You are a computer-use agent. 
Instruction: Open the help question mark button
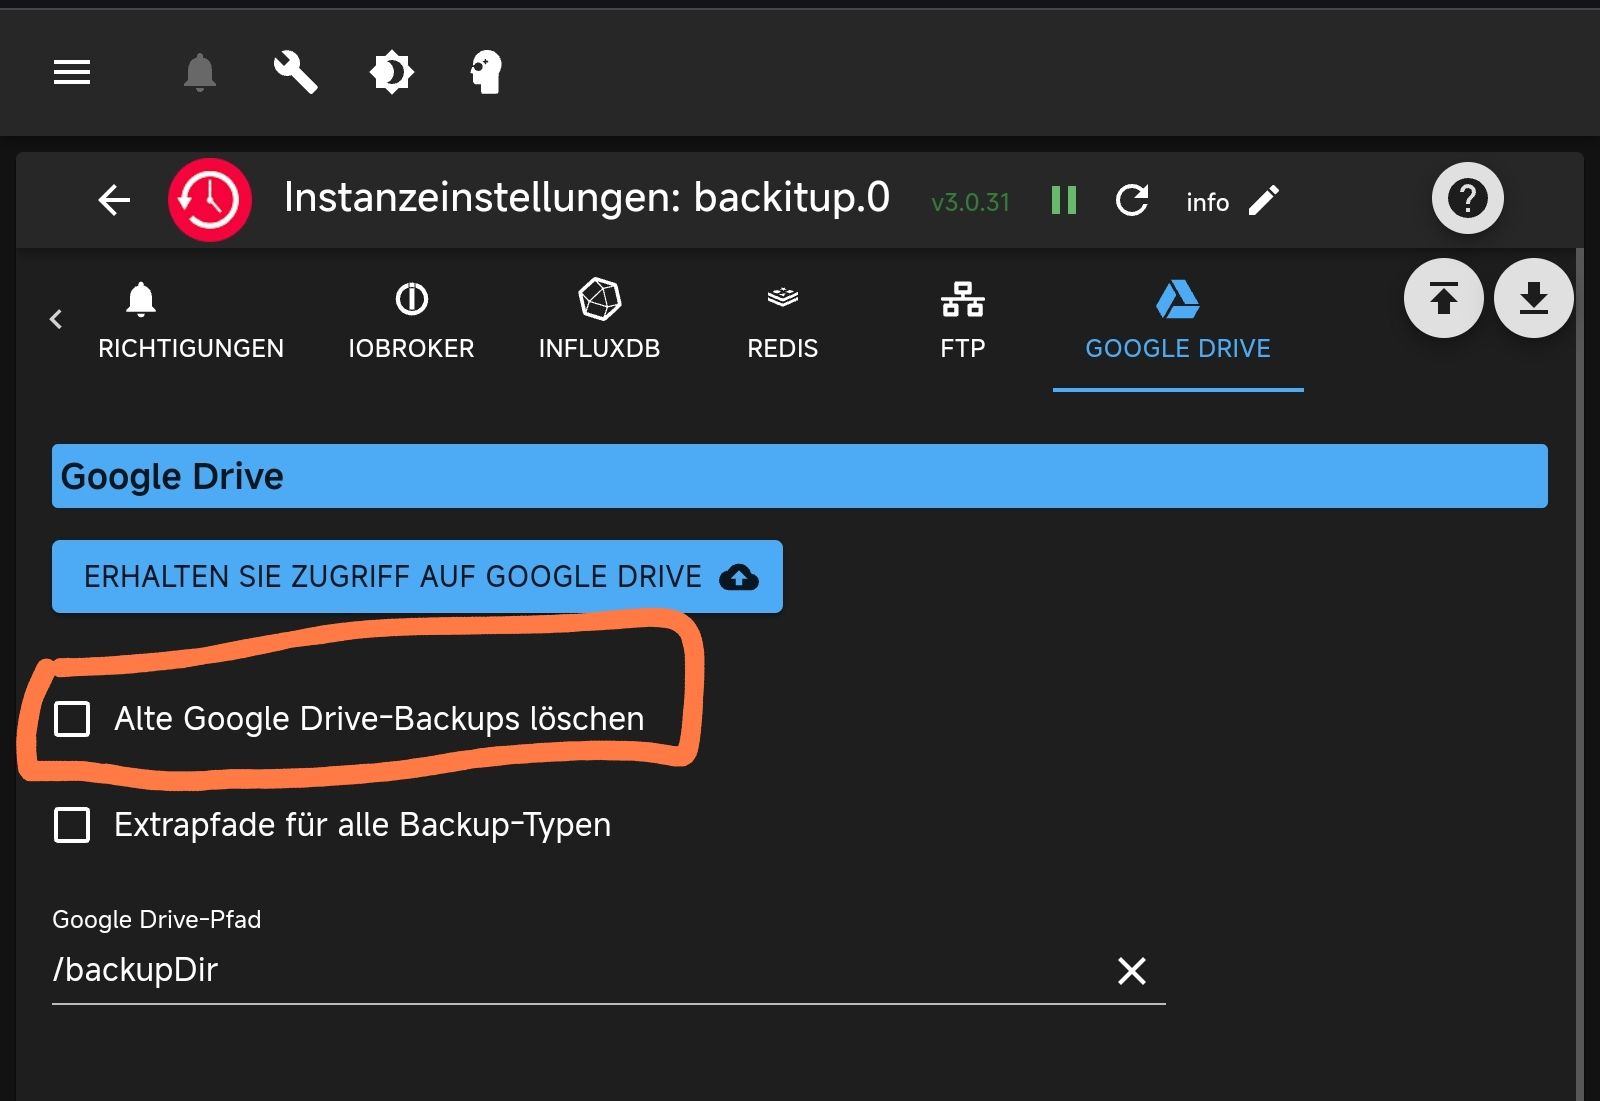point(1468,198)
